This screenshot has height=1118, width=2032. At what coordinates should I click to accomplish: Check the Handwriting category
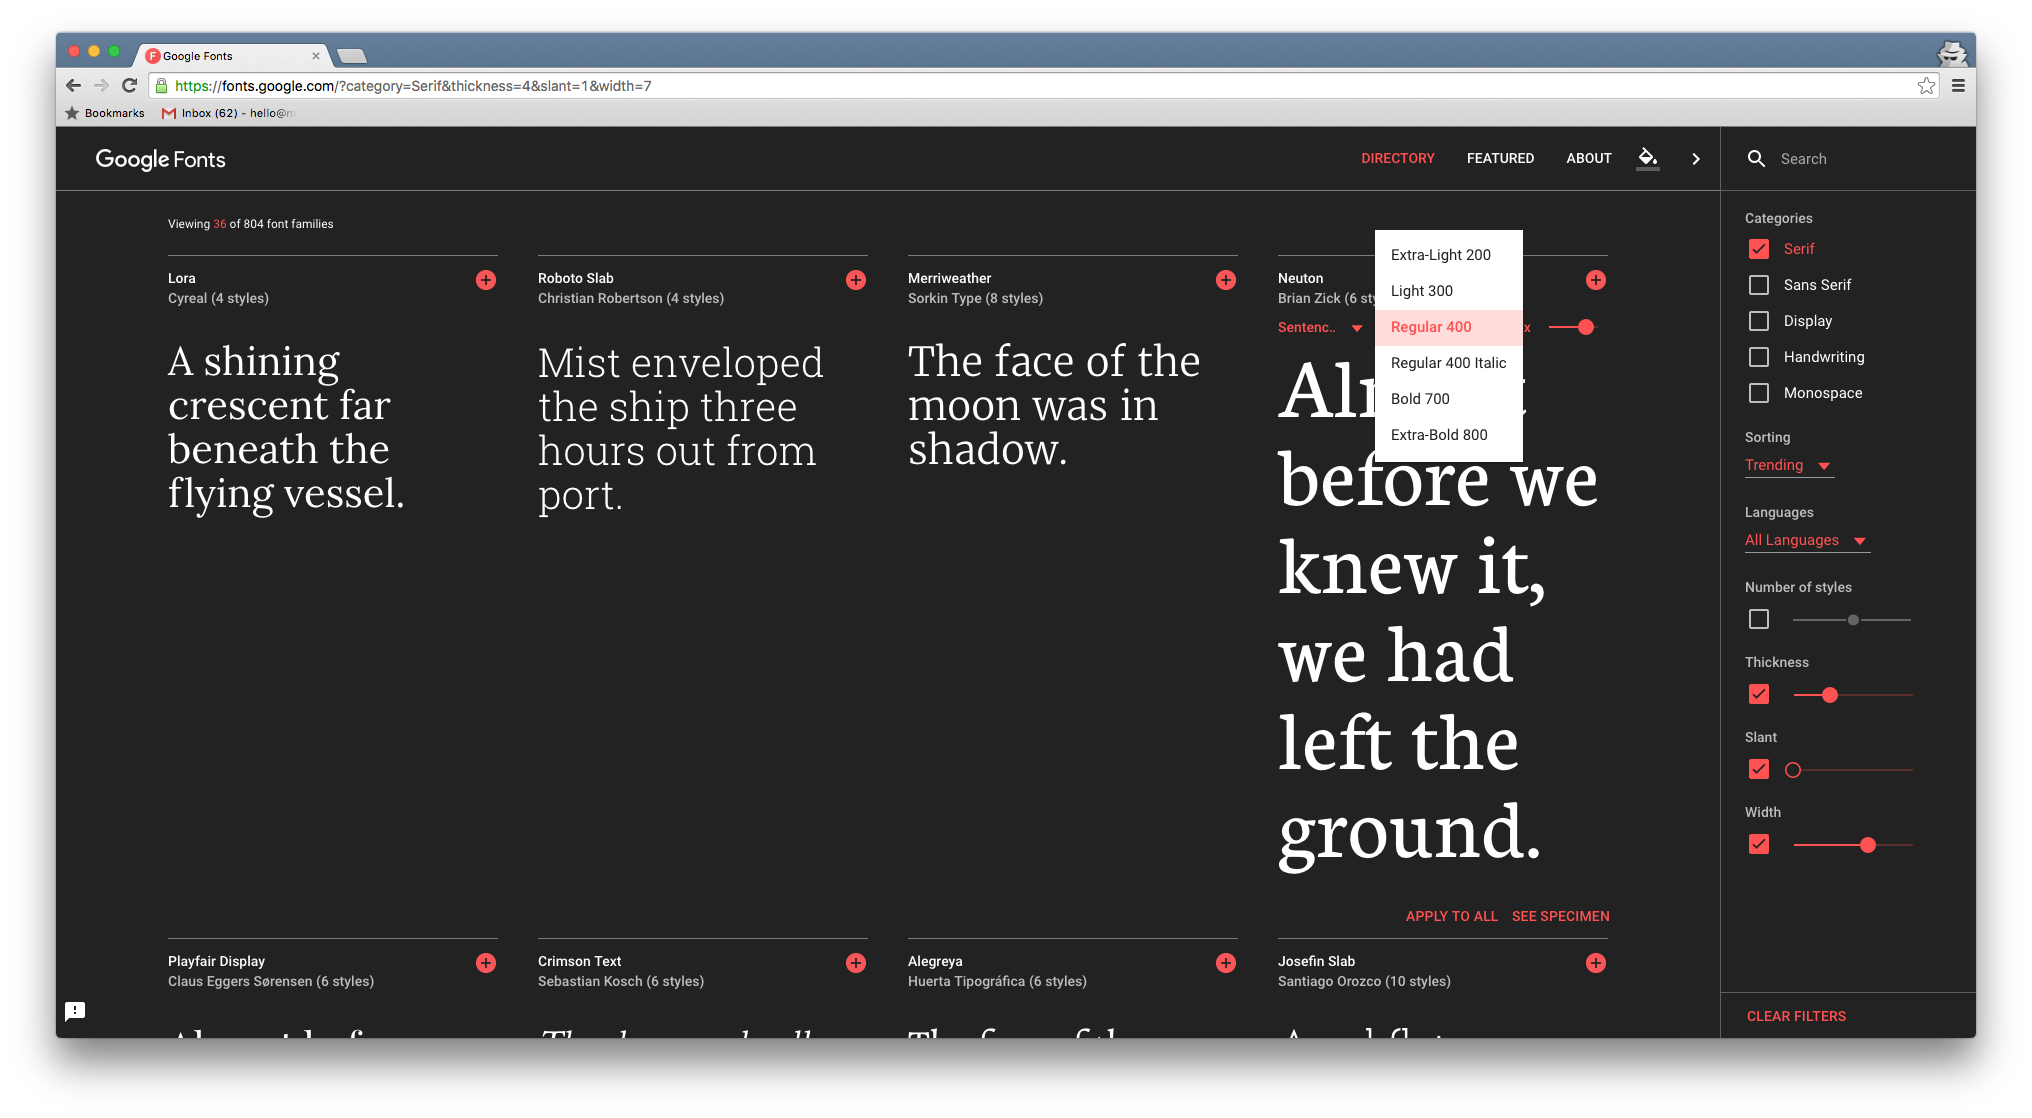coord(1759,357)
